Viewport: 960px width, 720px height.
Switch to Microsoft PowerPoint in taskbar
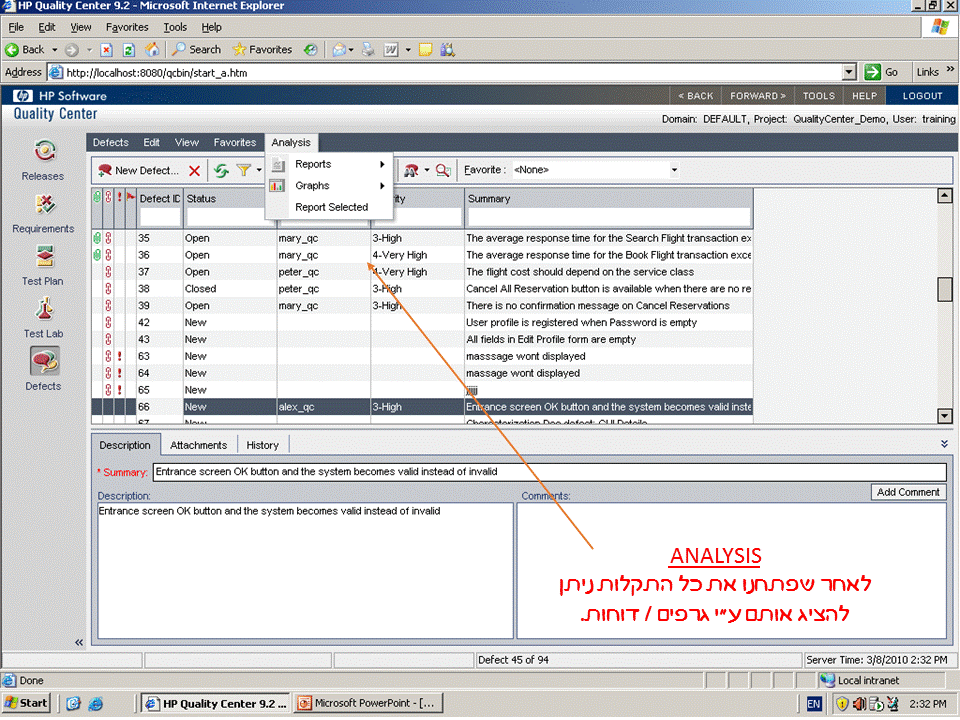coord(369,704)
